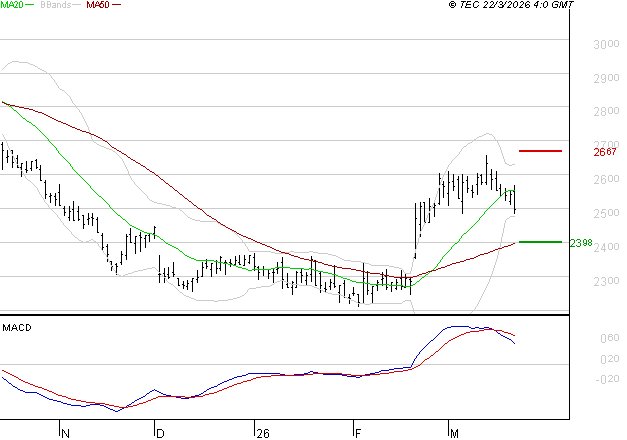Click the MA20 legend label
Screen dimensions: 627x440
[12, 5]
